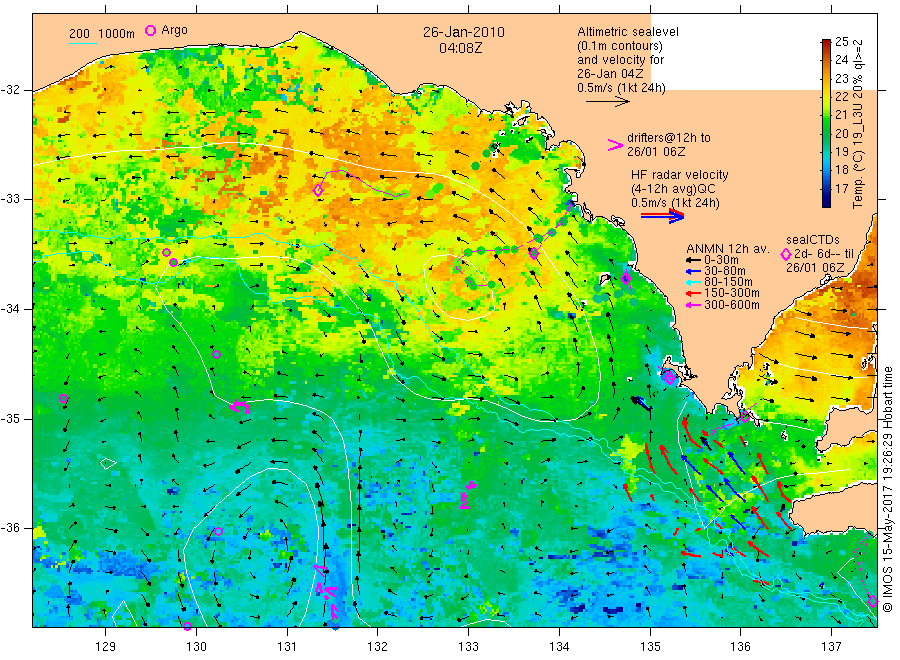
Task: Click longitude label 129 on the bottom axis
Action: tap(106, 647)
